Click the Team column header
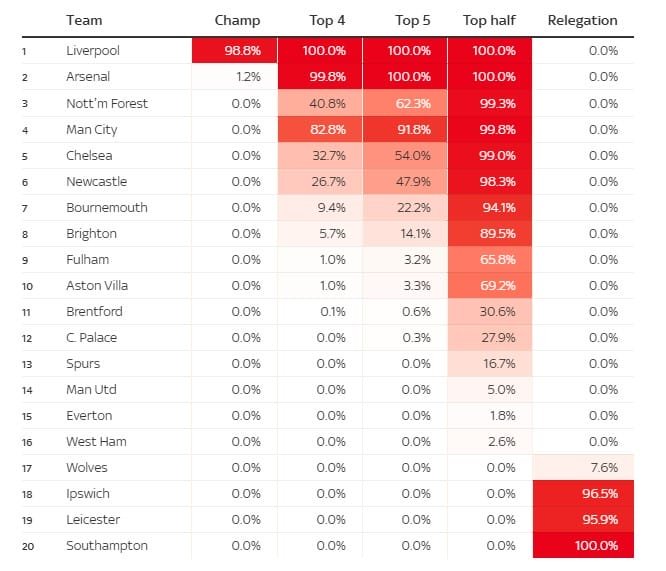The width and height of the screenshot is (666, 571). tap(84, 20)
